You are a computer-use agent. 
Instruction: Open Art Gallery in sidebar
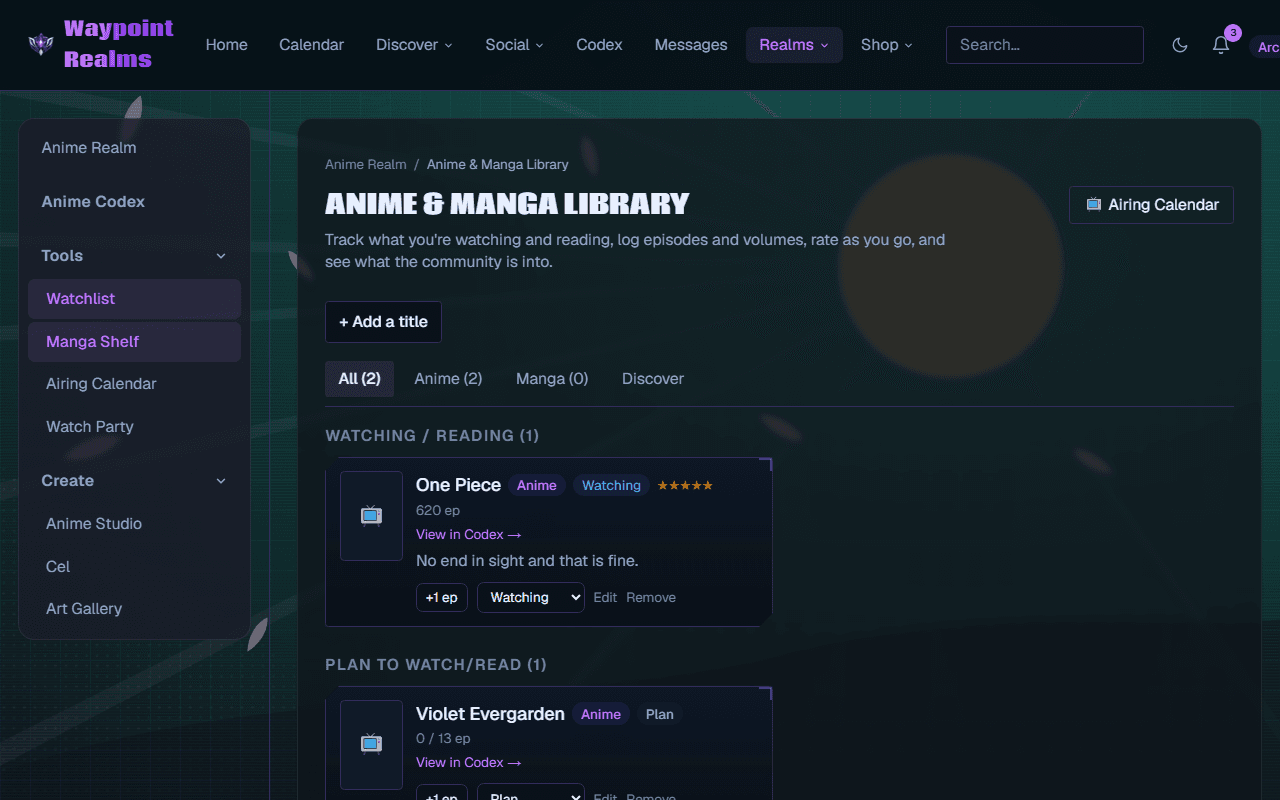pos(134,609)
